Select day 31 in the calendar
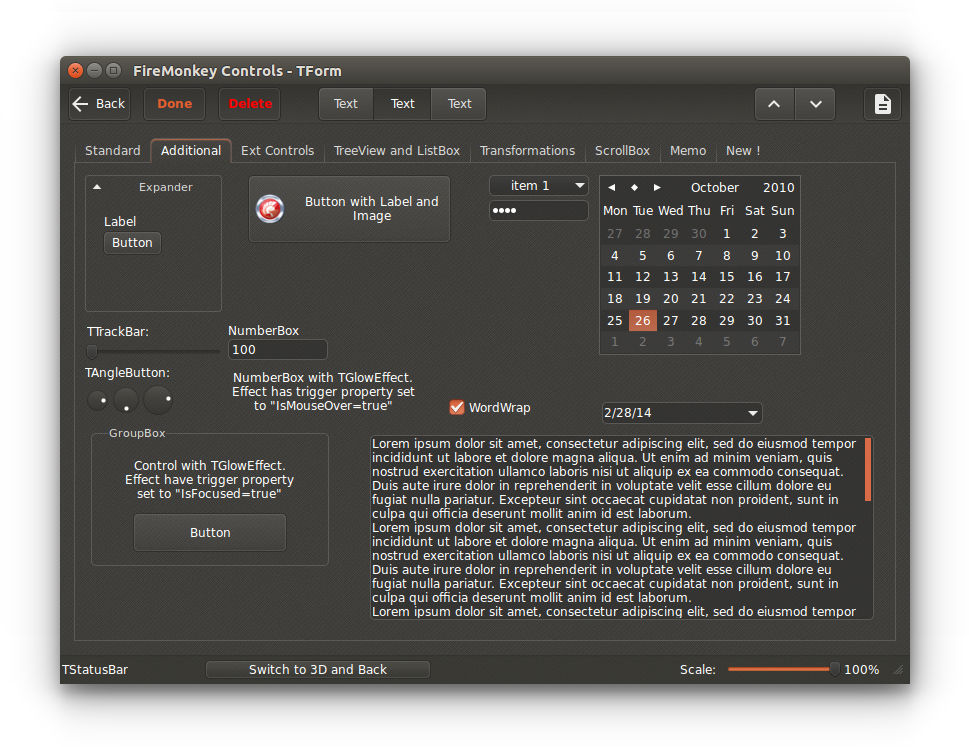The width and height of the screenshot is (969, 747). click(x=782, y=321)
